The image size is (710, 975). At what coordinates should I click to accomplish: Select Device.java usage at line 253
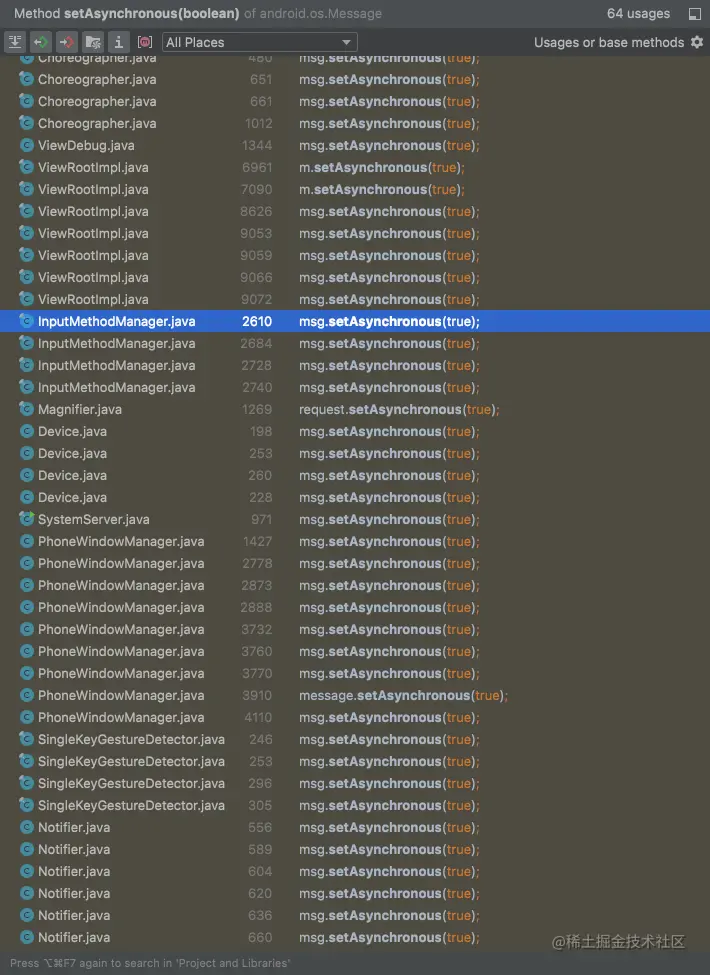pyautogui.click(x=355, y=454)
